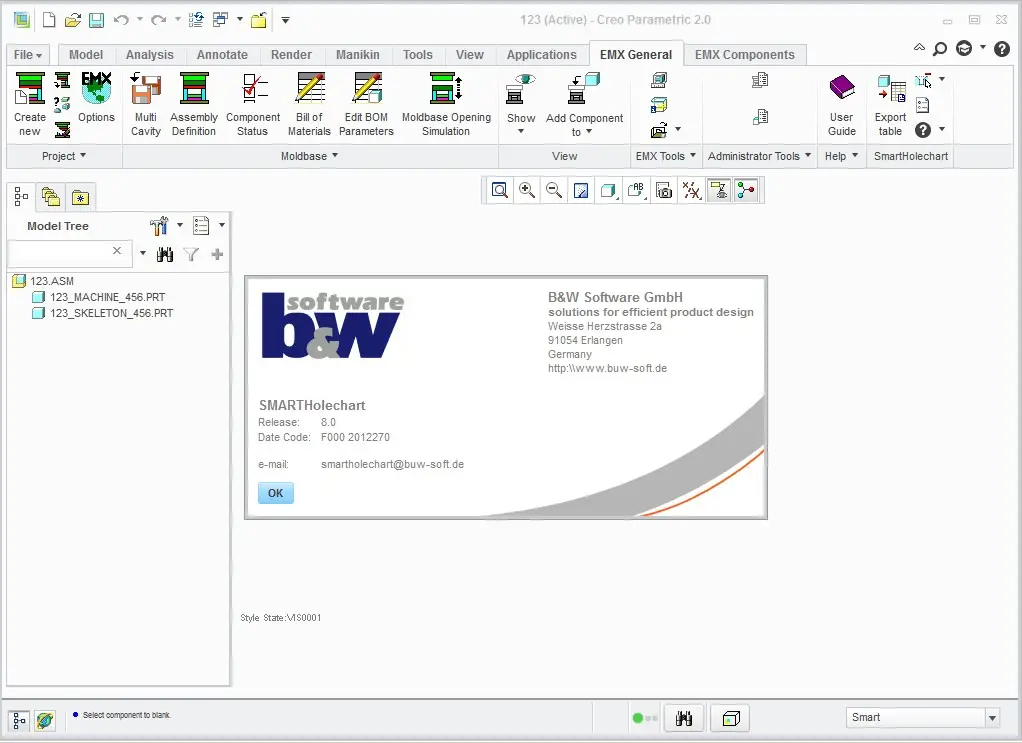This screenshot has width=1022, height=743.
Task: Open the Multi Cavity tool
Action: [x=145, y=104]
